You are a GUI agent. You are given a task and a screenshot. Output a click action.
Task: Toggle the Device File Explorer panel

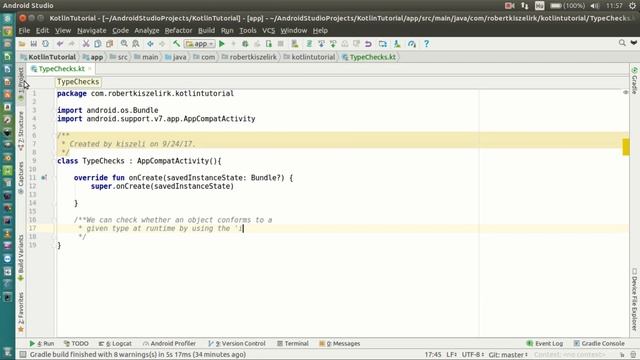point(634,299)
